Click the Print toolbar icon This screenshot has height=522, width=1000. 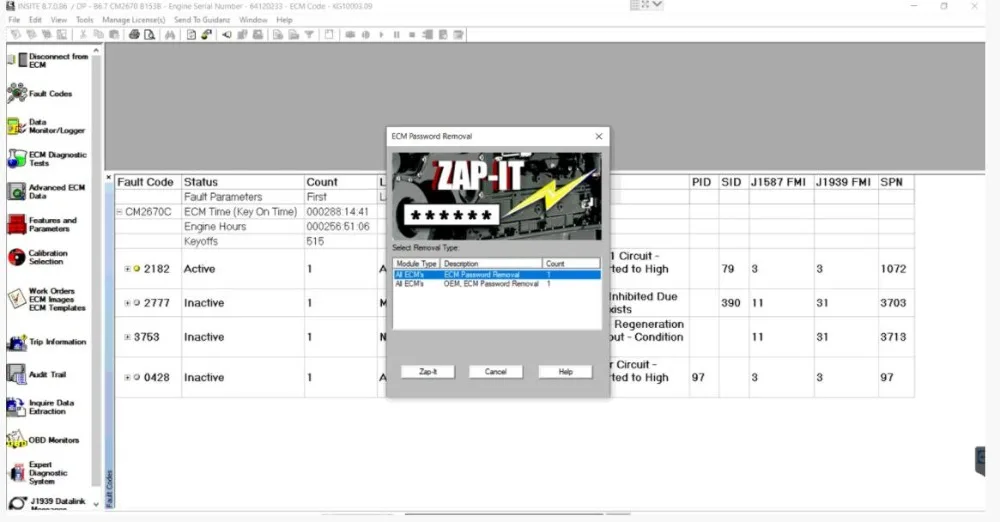click(134, 34)
